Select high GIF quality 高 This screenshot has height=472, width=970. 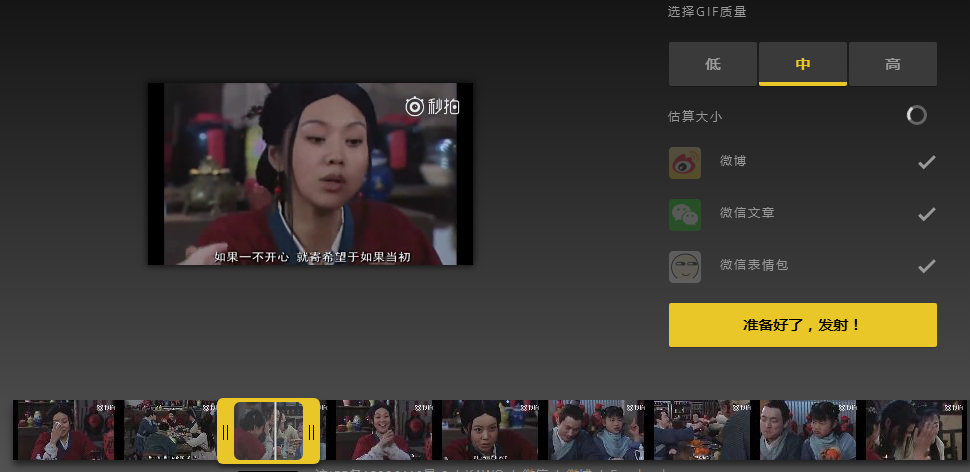(893, 64)
